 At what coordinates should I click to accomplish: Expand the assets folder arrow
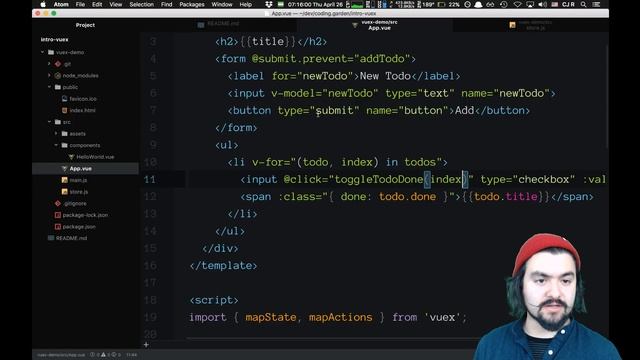click(x=56, y=133)
